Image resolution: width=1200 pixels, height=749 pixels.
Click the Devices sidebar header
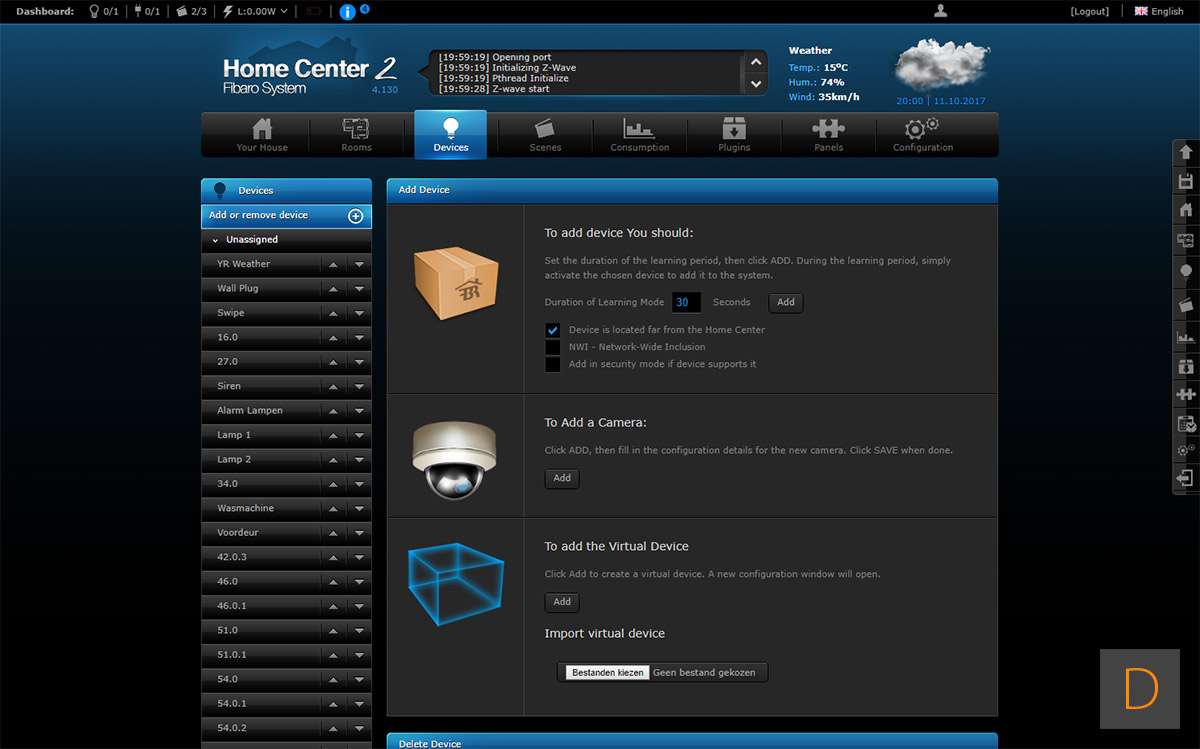click(286, 190)
